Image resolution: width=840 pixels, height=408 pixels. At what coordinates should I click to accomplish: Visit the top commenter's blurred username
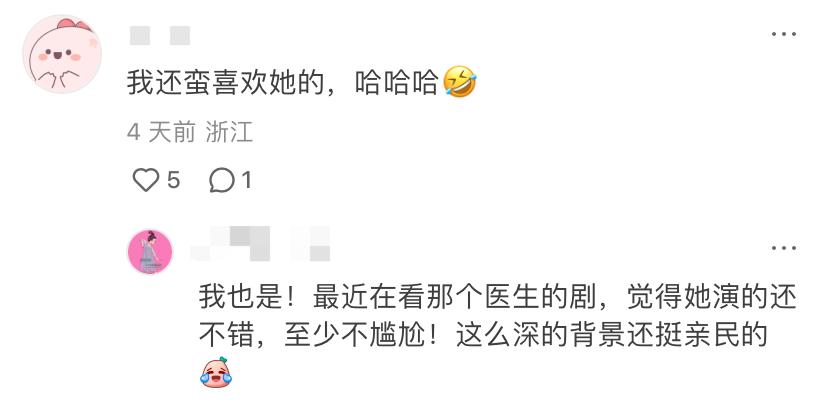click(160, 35)
